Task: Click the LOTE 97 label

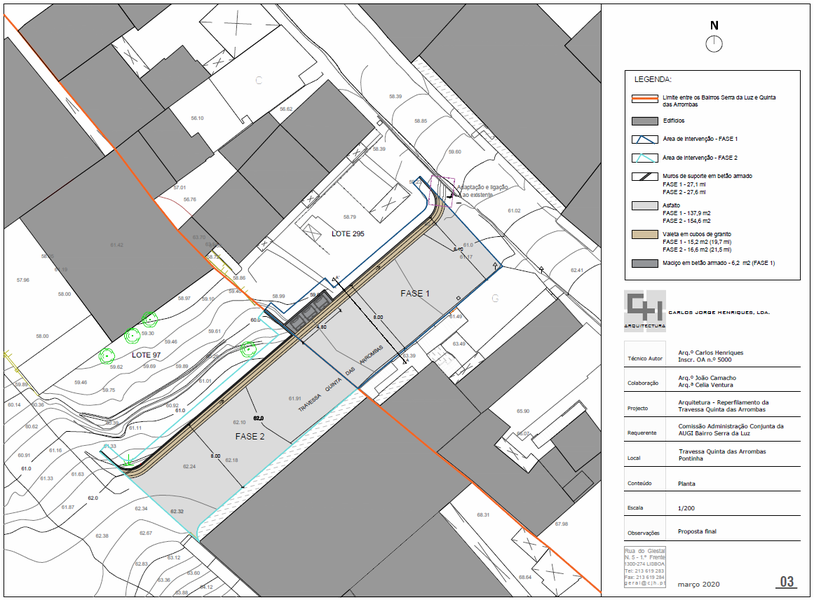Action: pos(146,355)
